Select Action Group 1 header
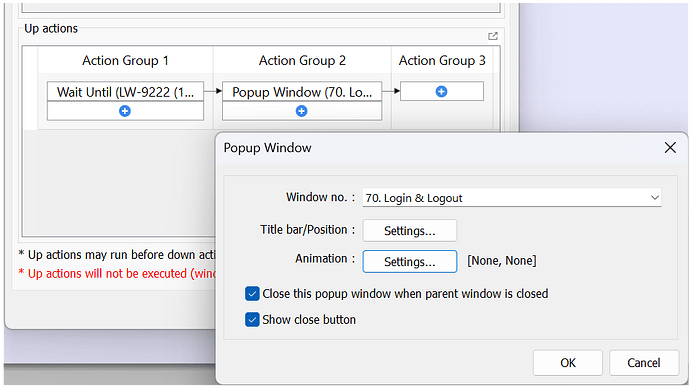The image size is (693, 387). point(126,61)
